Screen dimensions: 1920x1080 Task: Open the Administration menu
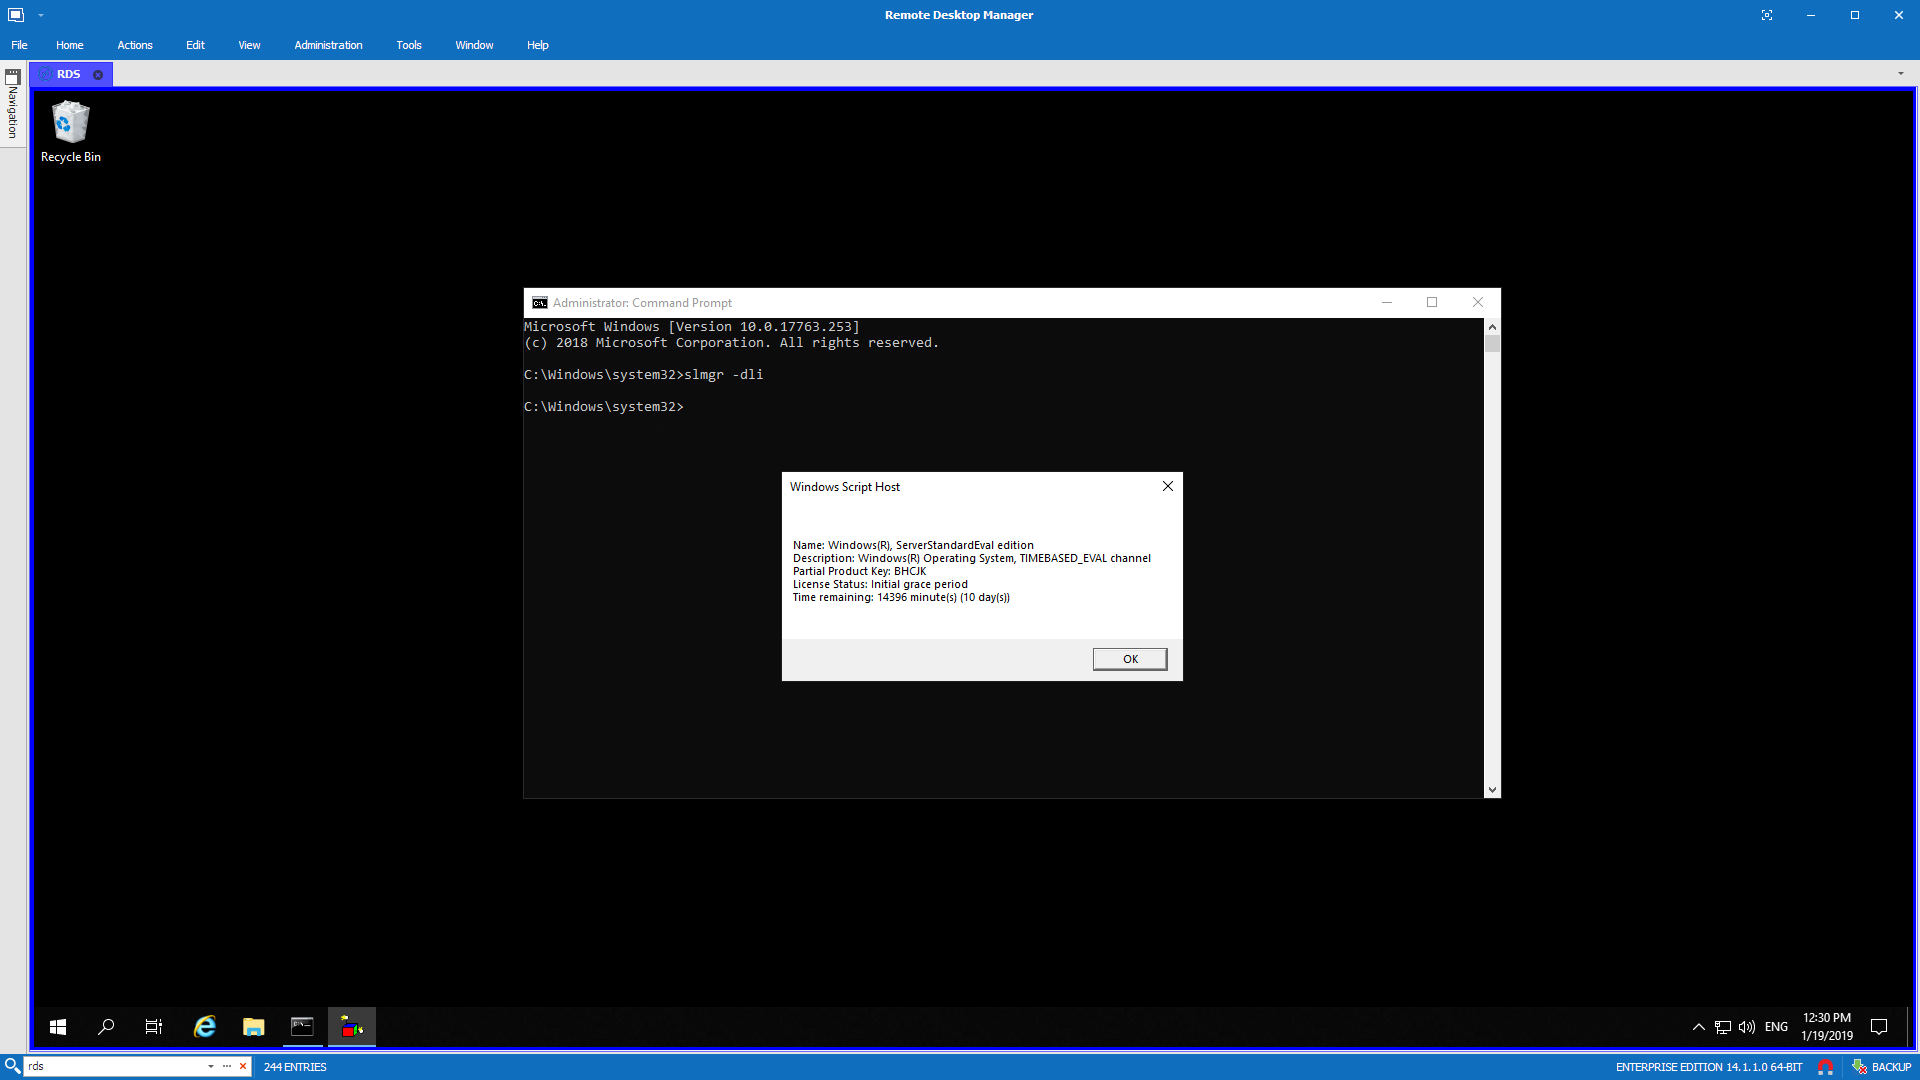(x=328, y=44)
